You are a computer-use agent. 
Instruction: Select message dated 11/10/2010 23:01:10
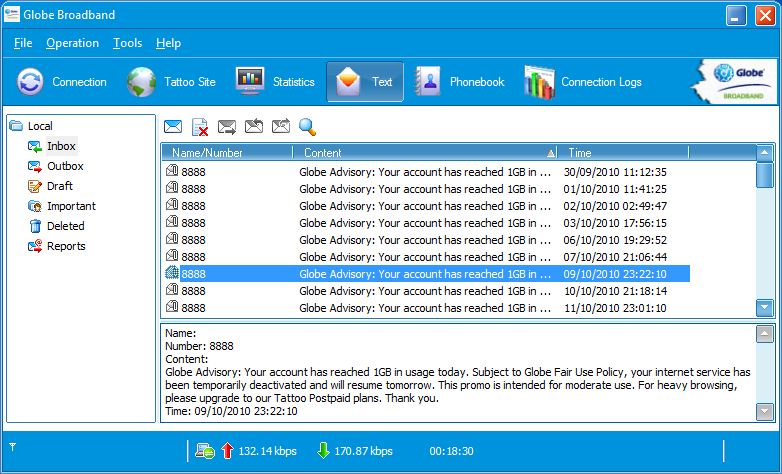tap(425, 308)
